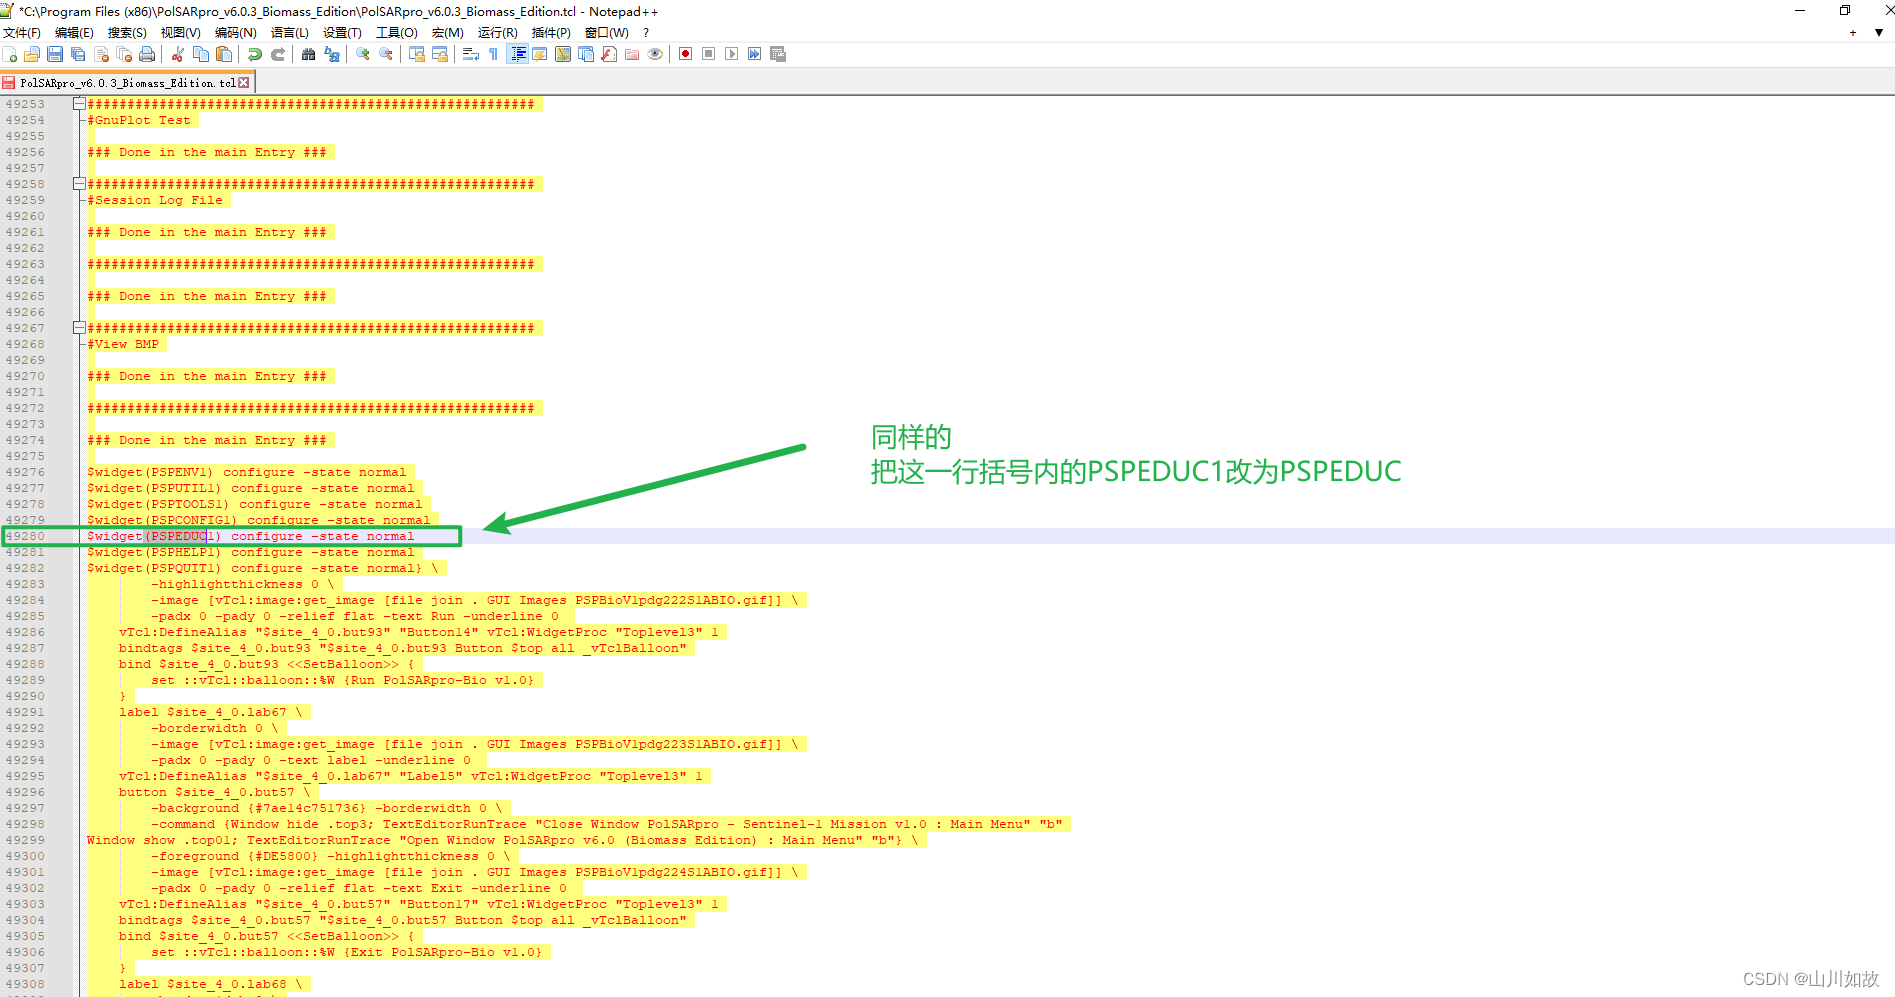Open the Document List panel icon
This screenshot has height=997, width=1895.
(x=586, y=54)
